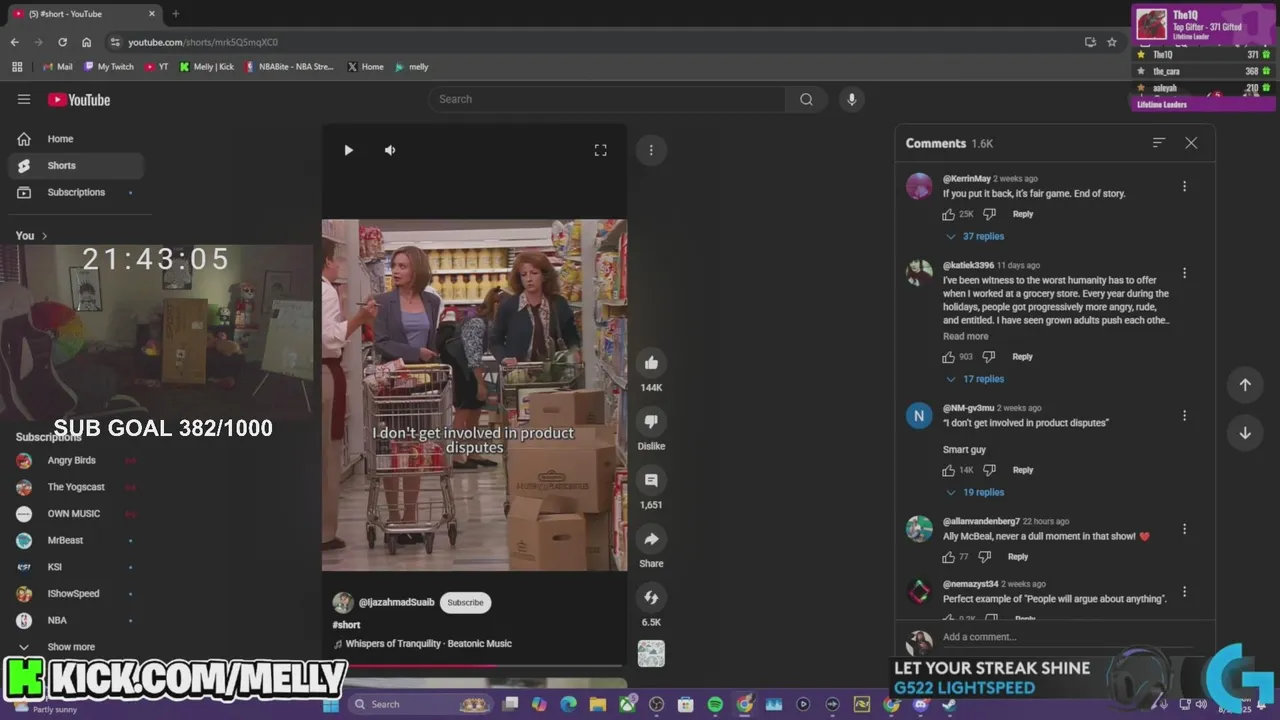Image resolution: width=1280 pixels, height=720 pixels.
Task: Go back in browser
Action: click(14, 42)
